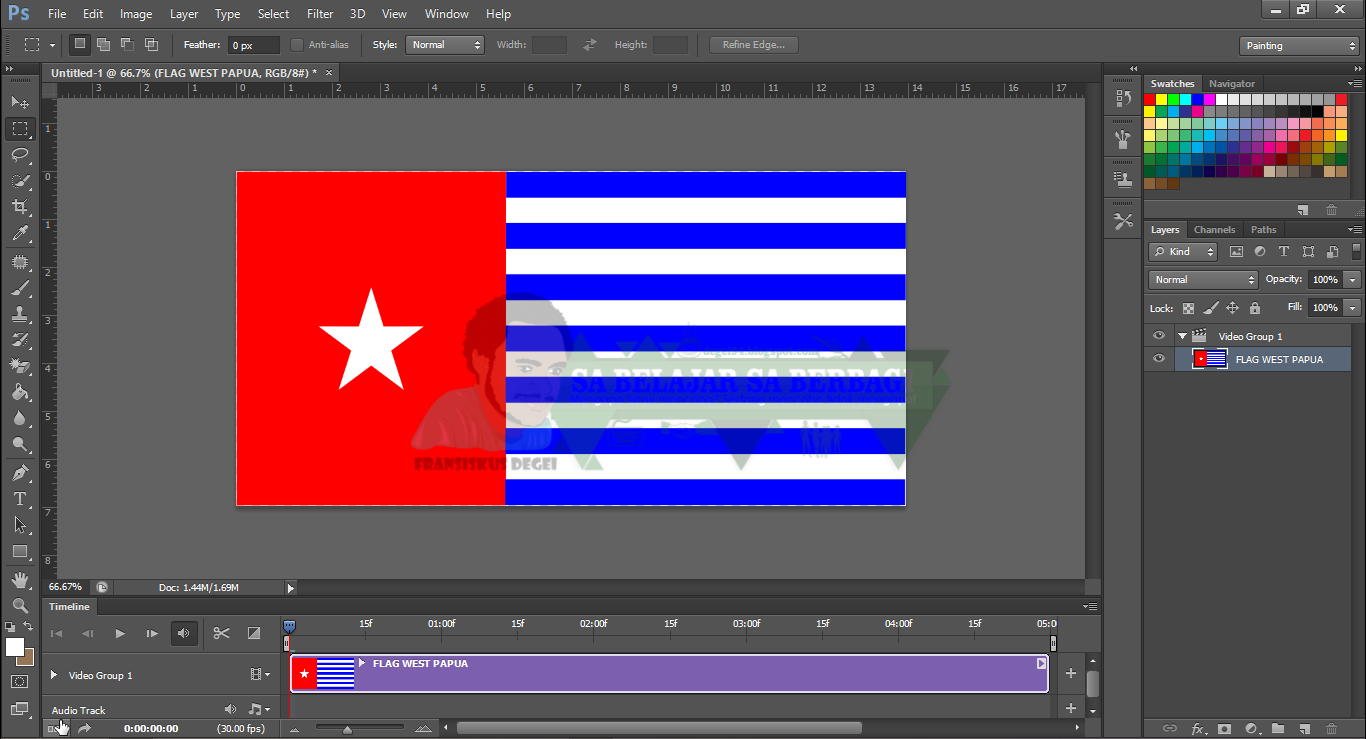Open the Image menu
The width and height of the screenshot is (1366, 739).
[136, 14]
